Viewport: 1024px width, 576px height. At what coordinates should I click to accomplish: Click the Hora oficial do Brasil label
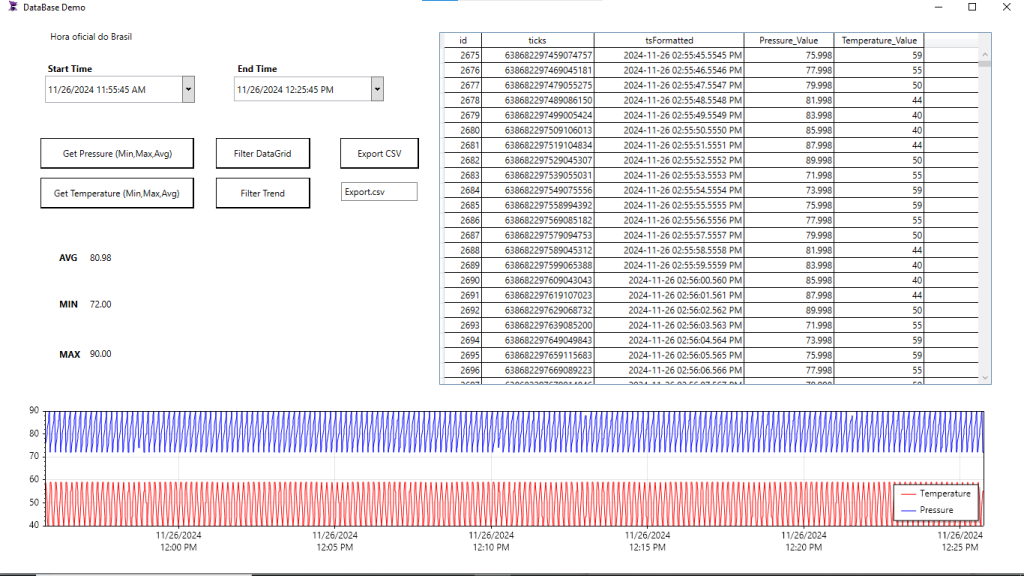pos(91,37)
